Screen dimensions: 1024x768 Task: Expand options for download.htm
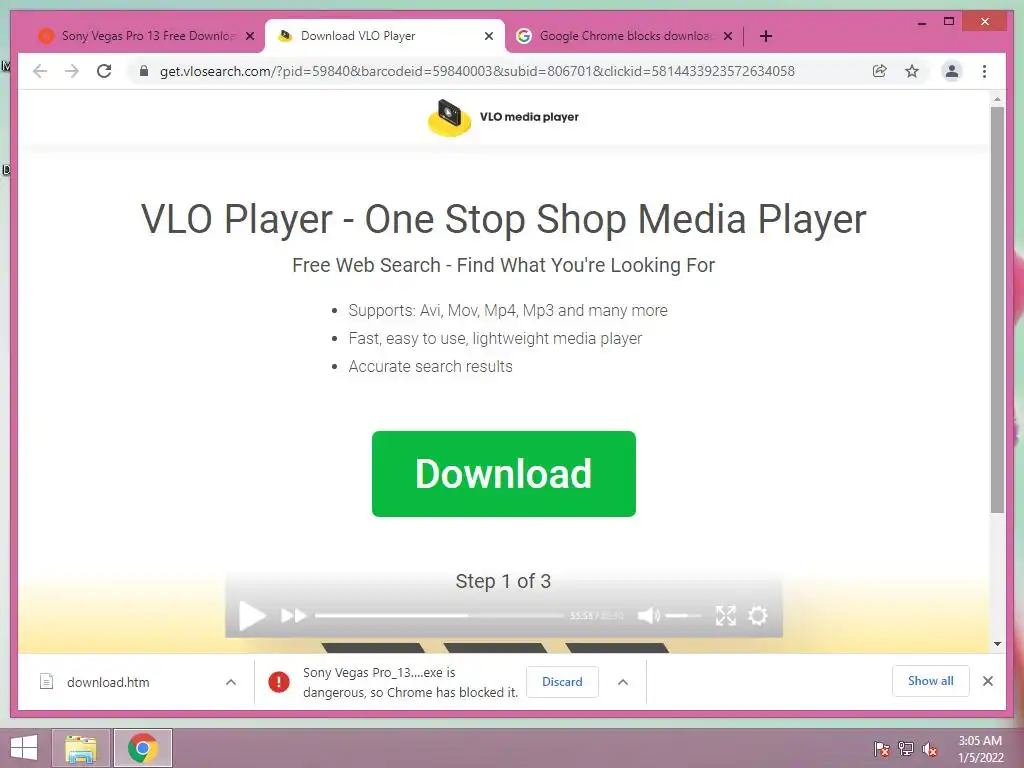point(231,682)
